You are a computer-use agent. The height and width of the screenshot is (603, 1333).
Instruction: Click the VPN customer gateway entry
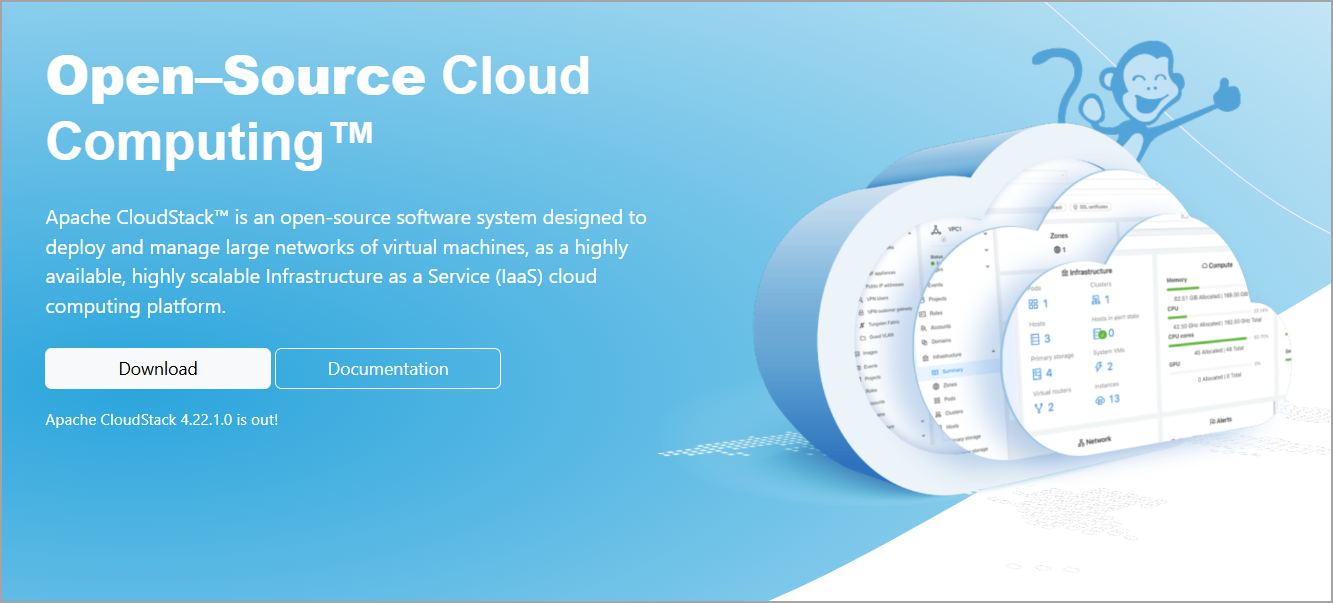(x=886, y=310)
